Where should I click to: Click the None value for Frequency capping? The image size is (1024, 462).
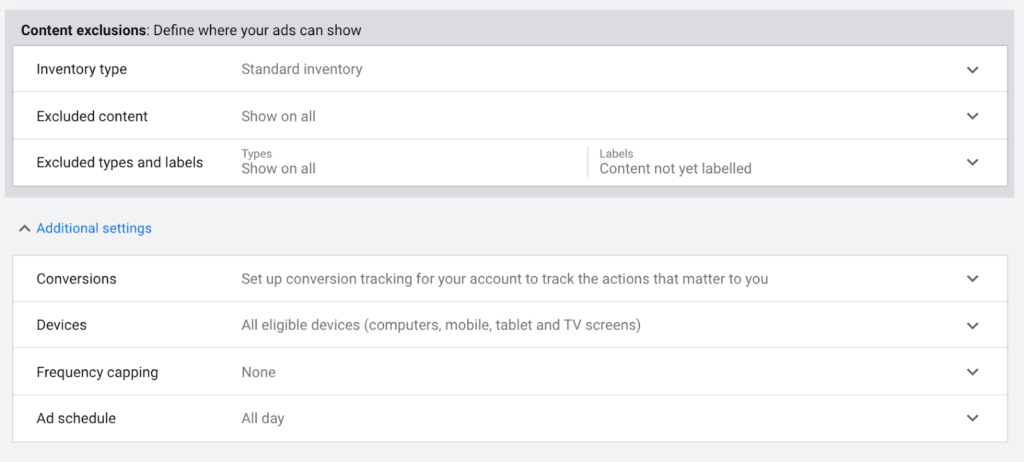[259, 372]
